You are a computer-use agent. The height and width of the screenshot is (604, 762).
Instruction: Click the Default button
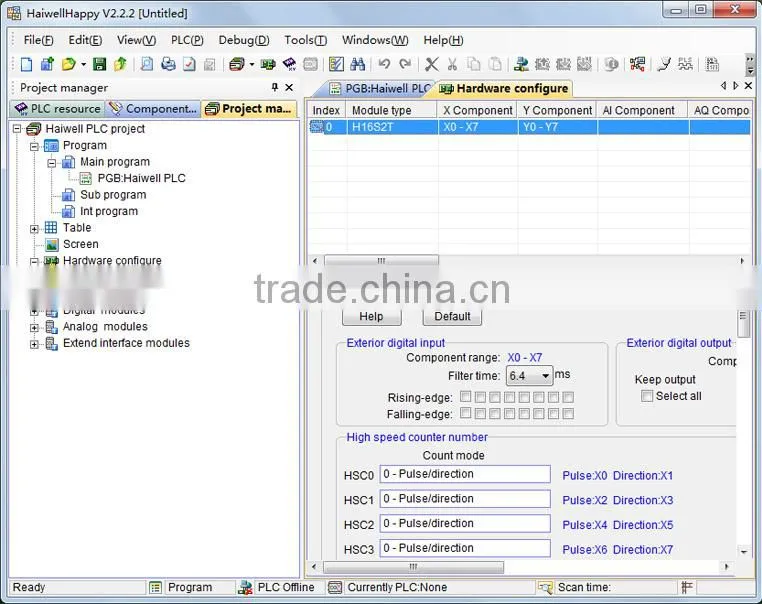tap(452, 316)
